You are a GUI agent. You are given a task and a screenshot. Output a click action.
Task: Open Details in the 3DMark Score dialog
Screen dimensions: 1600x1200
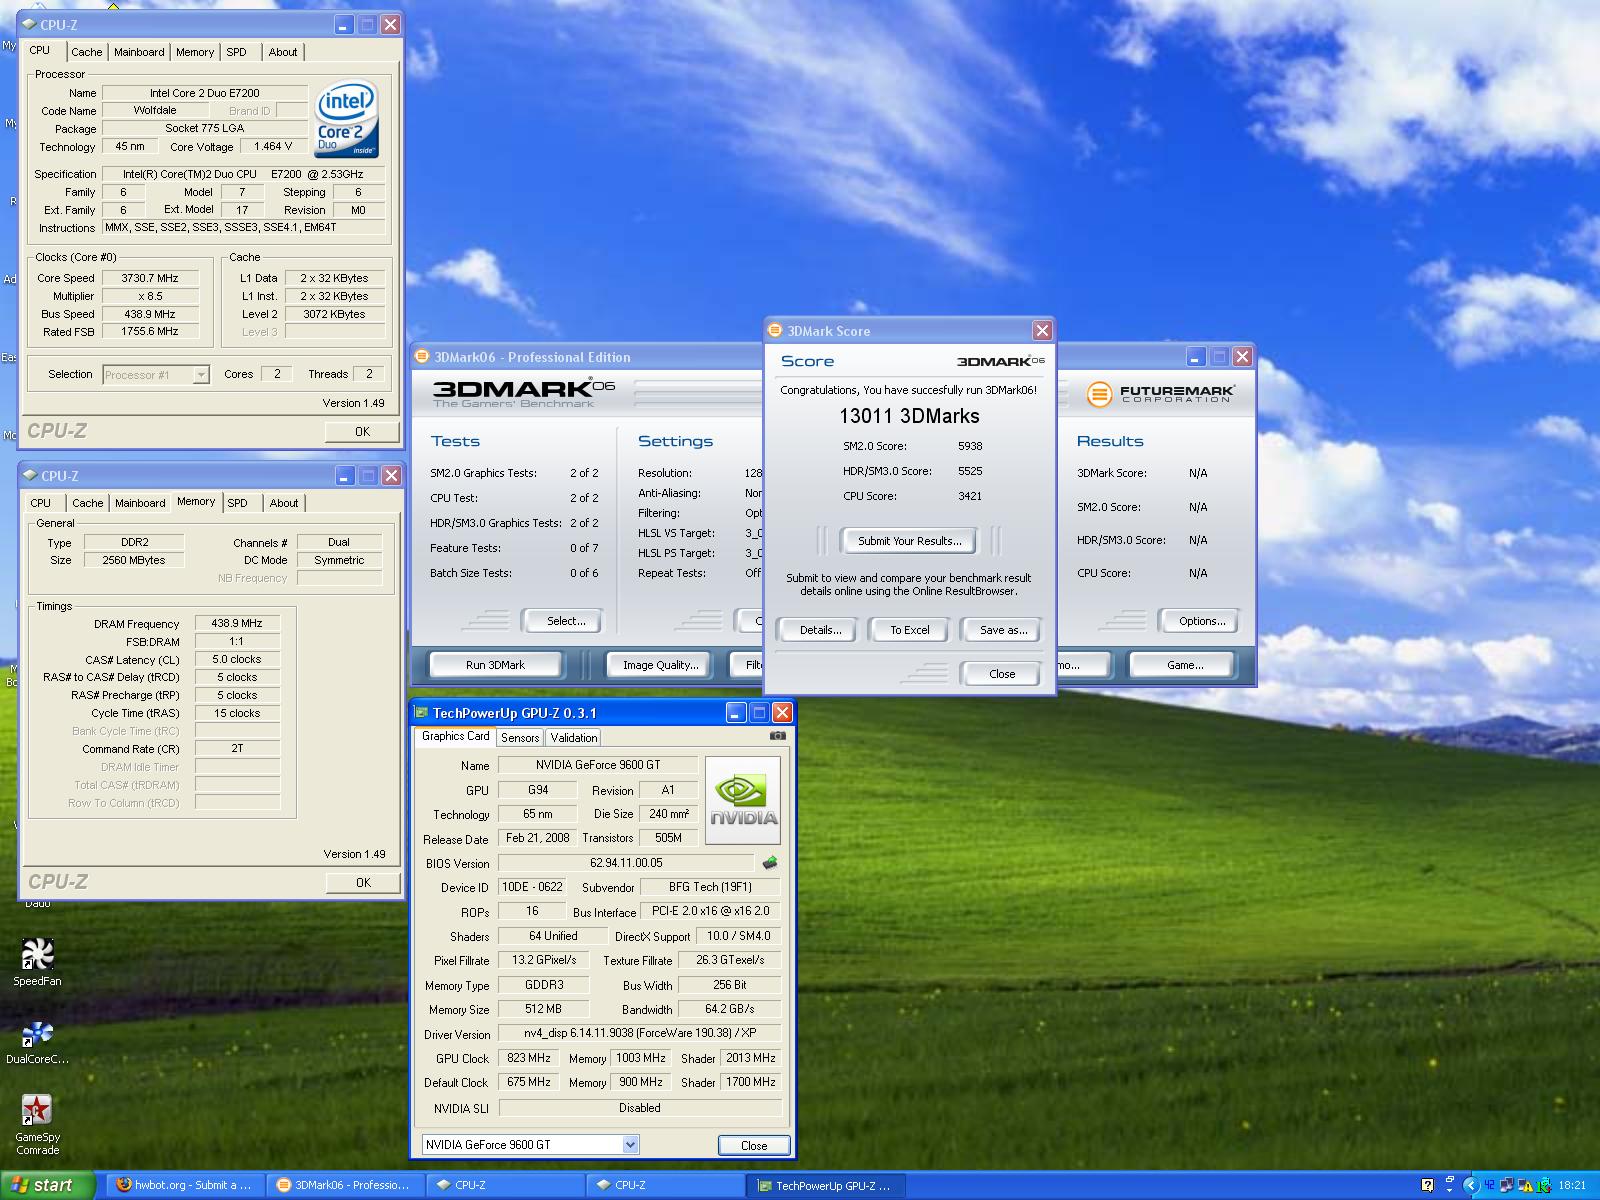tap(820, 630)
